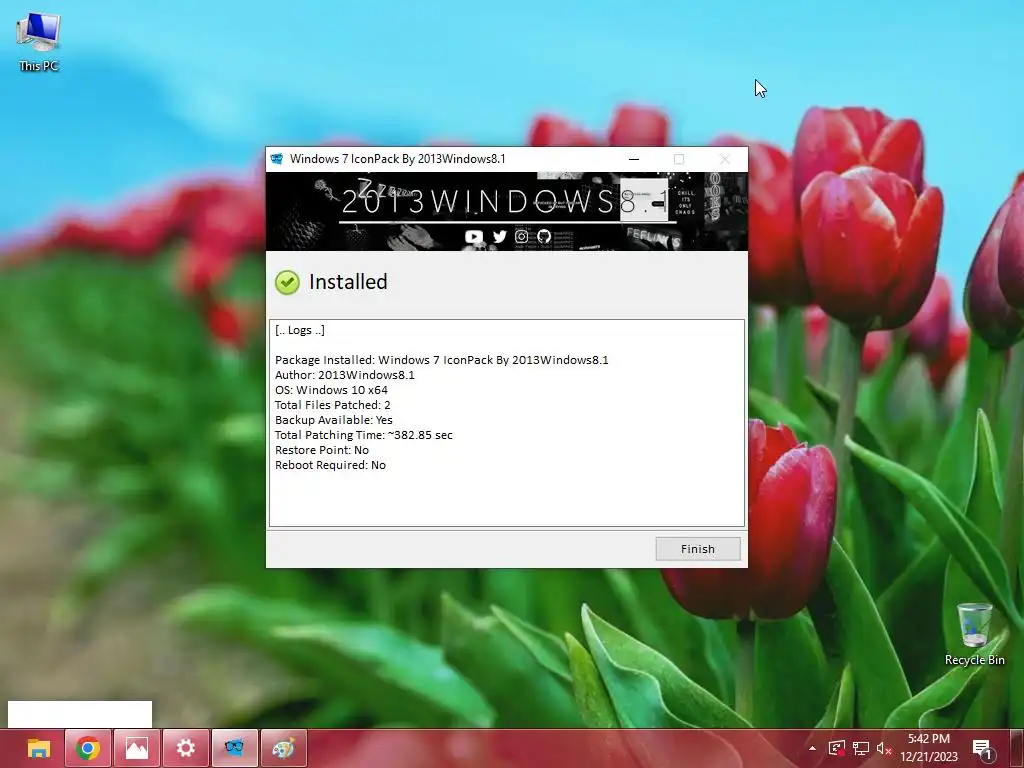Click the muted volume tray icon
Image resolution: width=1024 pixels, height=768 pixels.
(x=884, y=748)
